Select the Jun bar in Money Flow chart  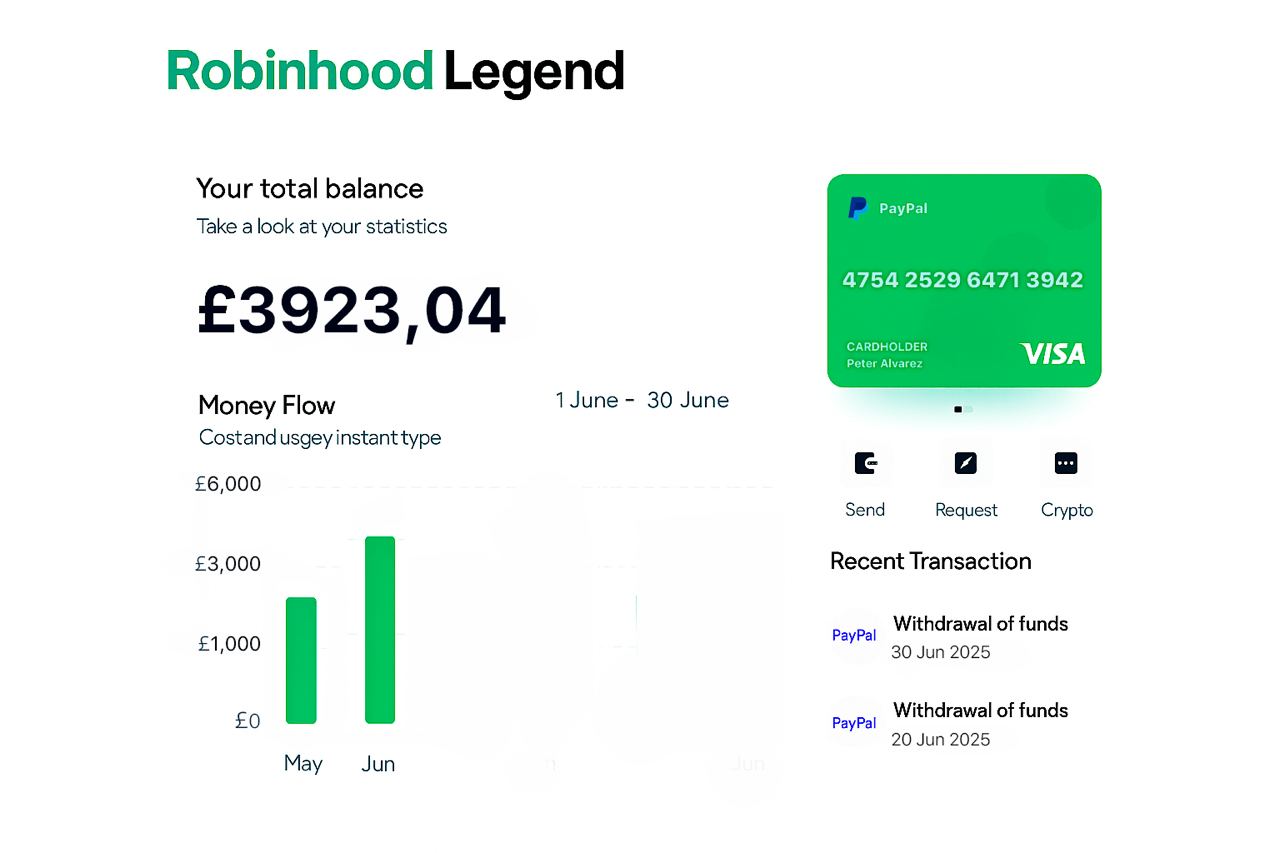tap(380, 630)
